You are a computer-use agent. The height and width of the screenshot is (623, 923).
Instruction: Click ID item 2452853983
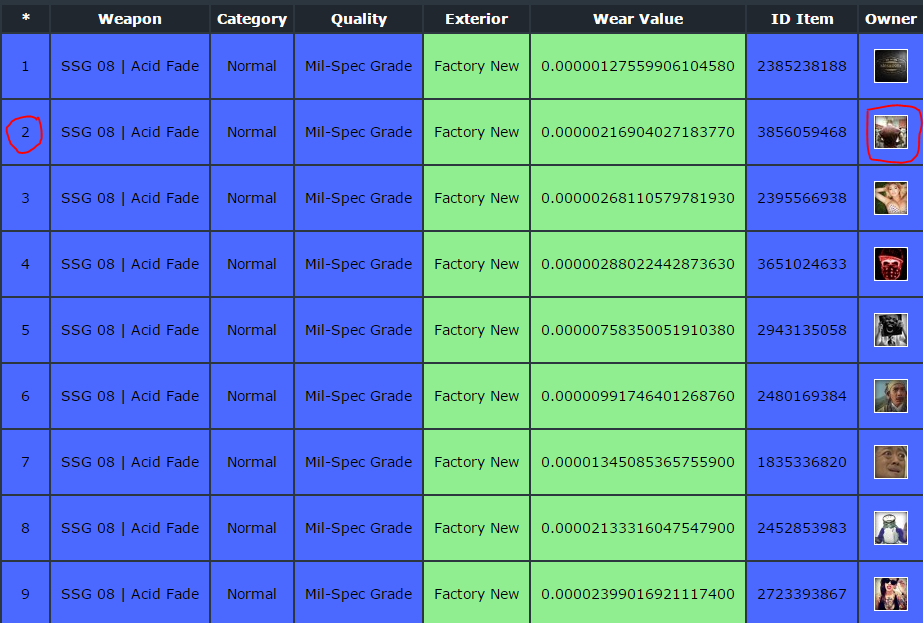(802, 528)
